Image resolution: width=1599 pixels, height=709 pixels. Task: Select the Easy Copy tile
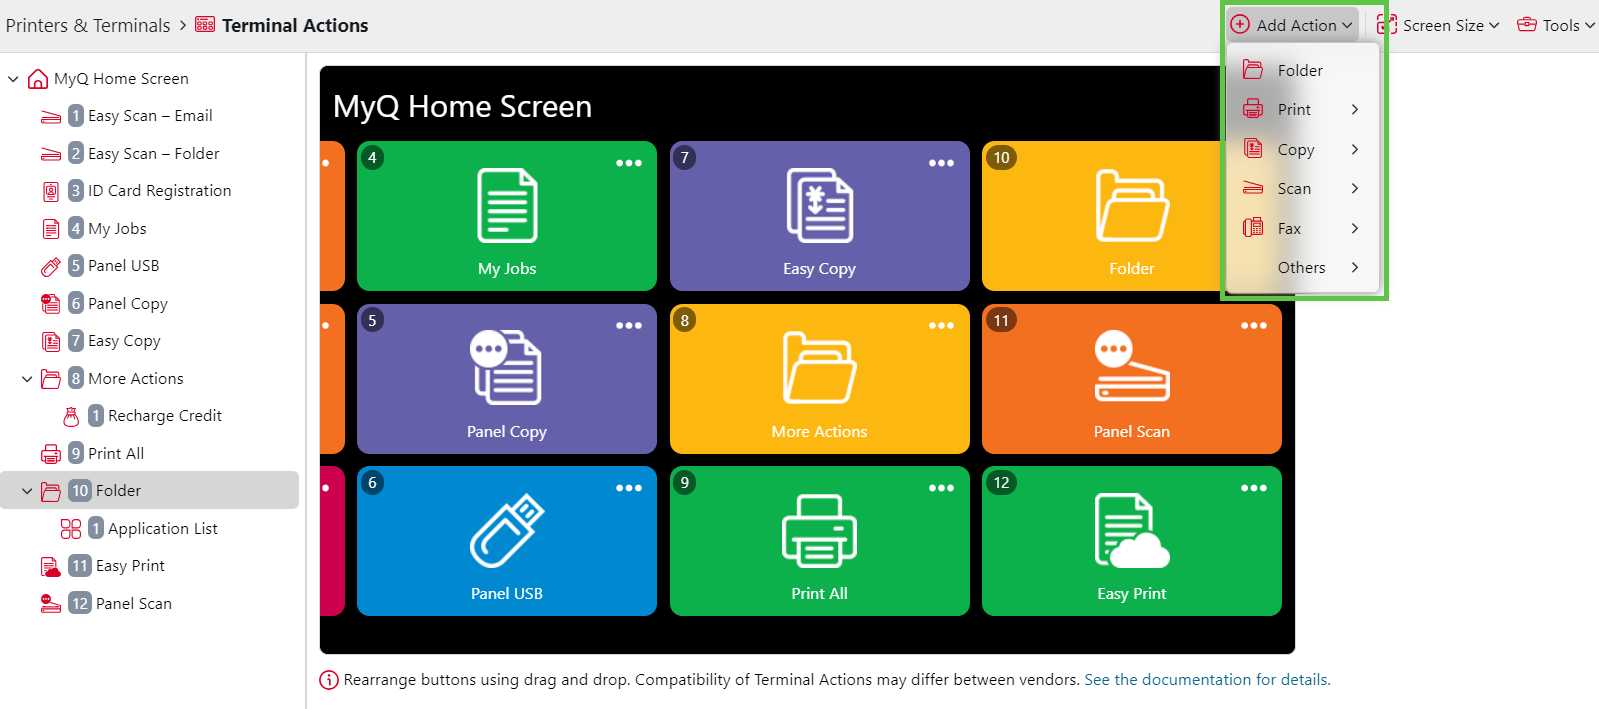[819, 216]
